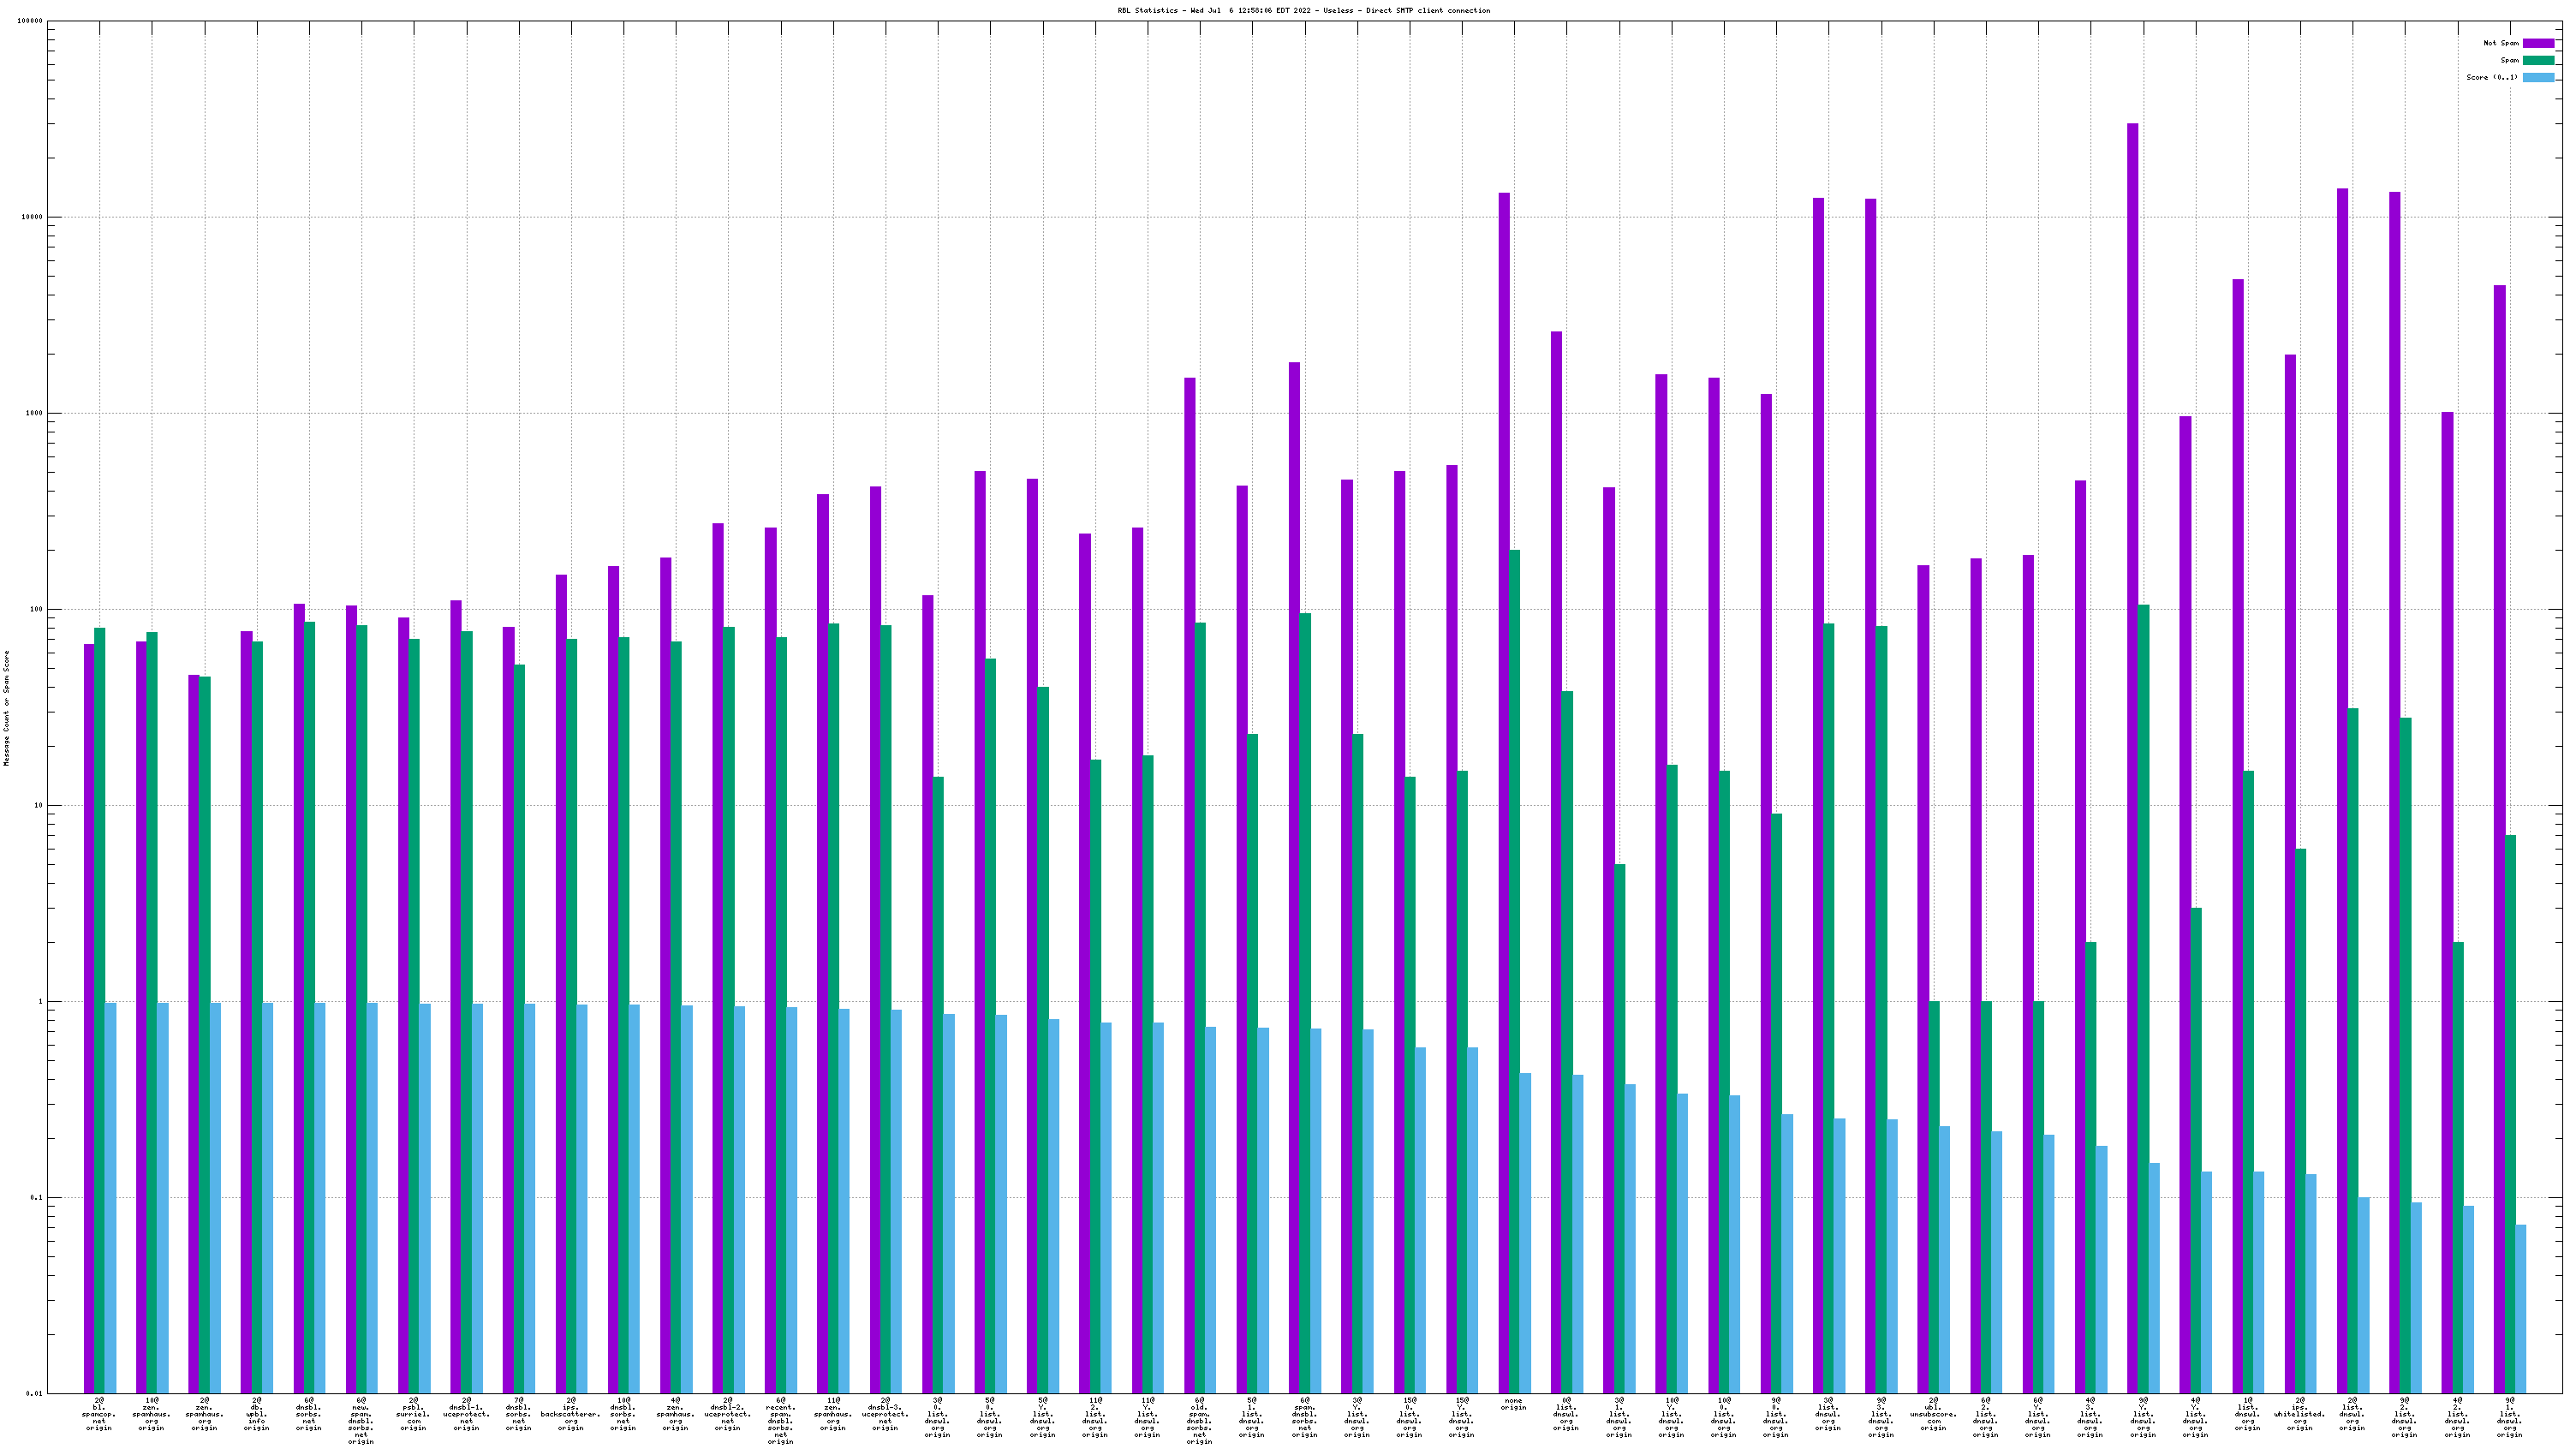Screen dimensions: 2576x1449
Task: Click the blue Score (0..1) legend swatch
Action: click(2538, 77)
